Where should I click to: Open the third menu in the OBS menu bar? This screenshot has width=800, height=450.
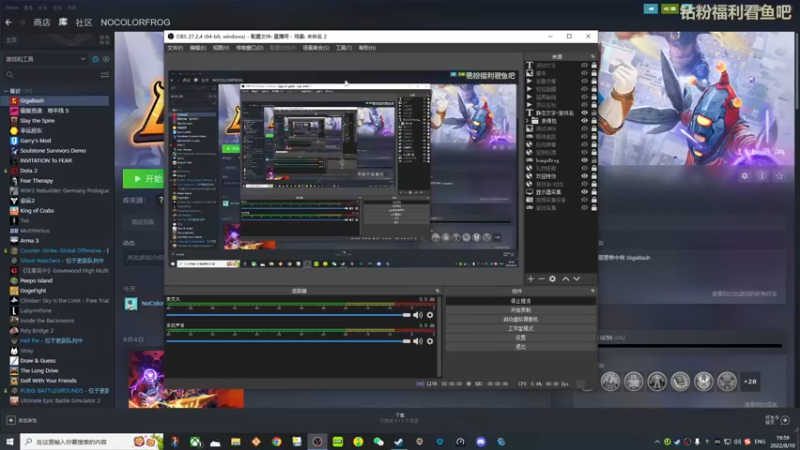click(221, 47)
